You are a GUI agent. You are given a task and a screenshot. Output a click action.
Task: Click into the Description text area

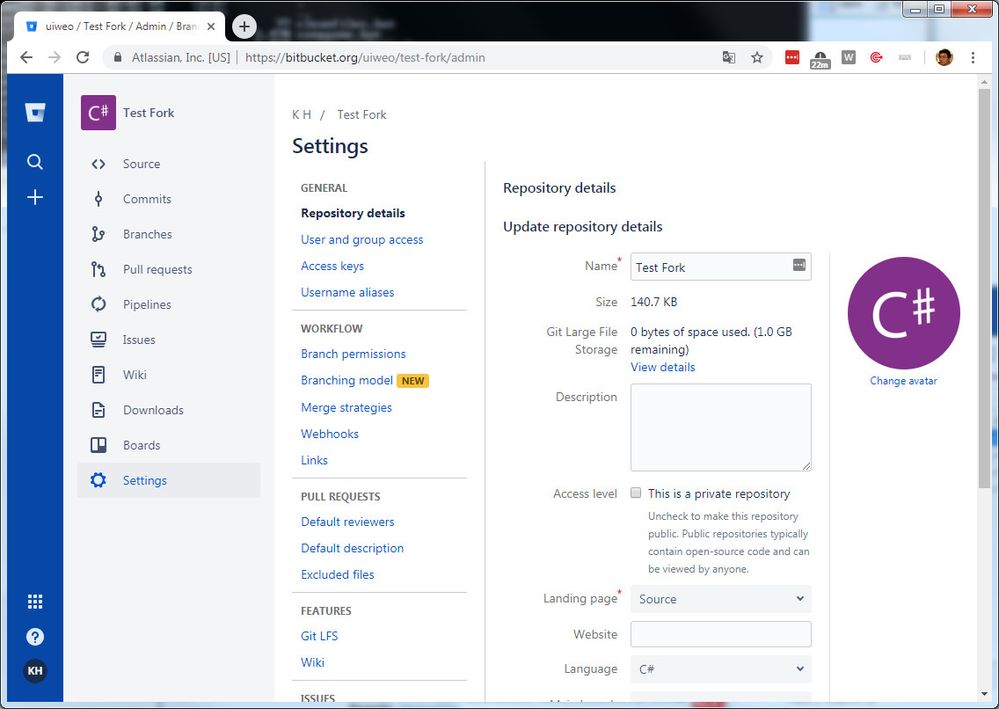coord(721,427)
